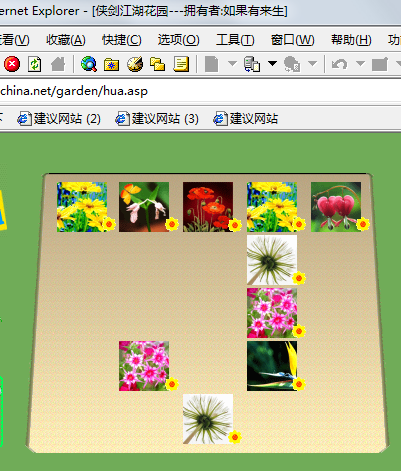Expand dropdown arrow beside Undo icon
This screenshot has width=401, height=471.
pos(360,63)
